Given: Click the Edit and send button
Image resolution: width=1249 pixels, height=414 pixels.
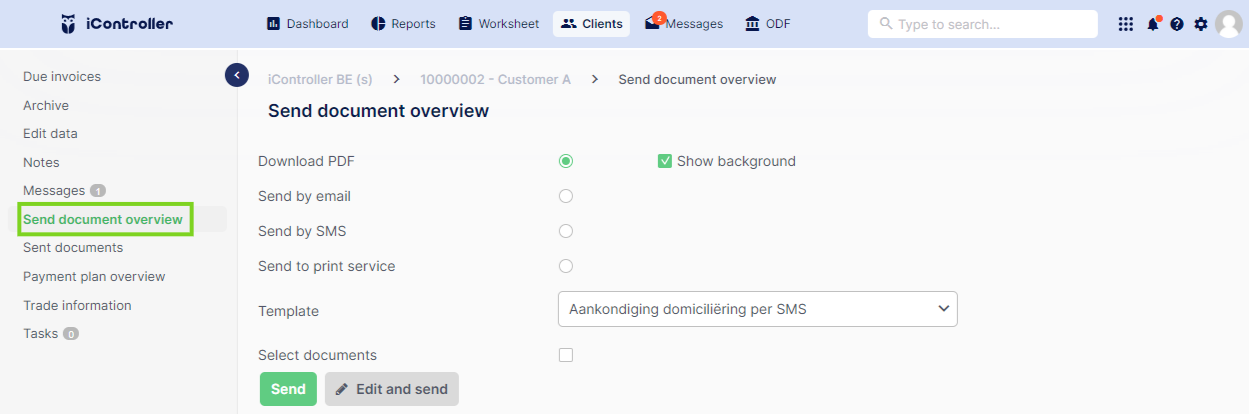Looking at the screenshot, I should pos(392,389).
